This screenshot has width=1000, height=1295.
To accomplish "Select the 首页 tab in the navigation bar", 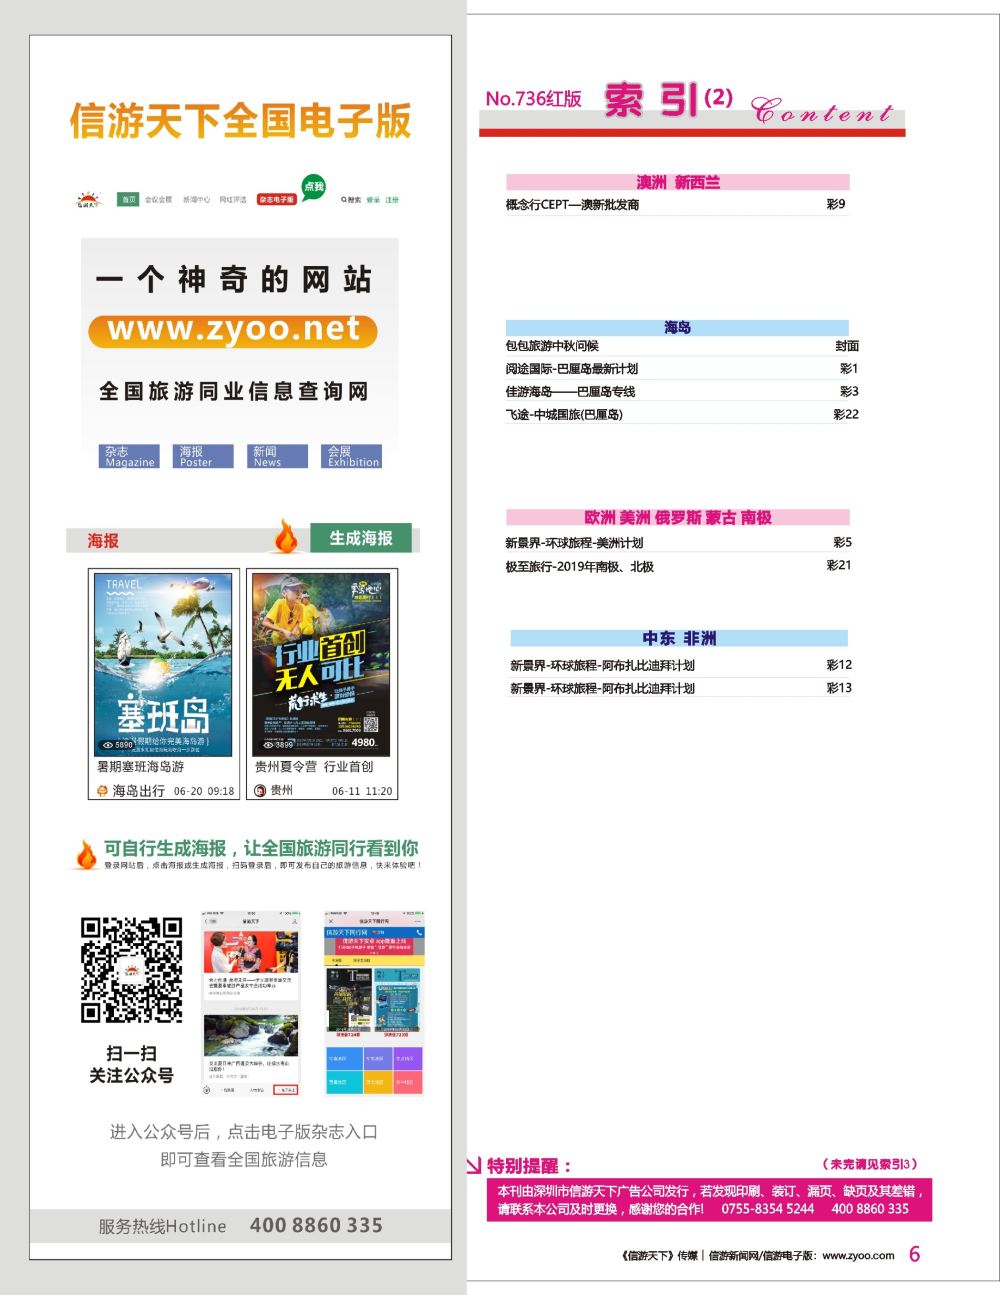I will click(128, 200).
